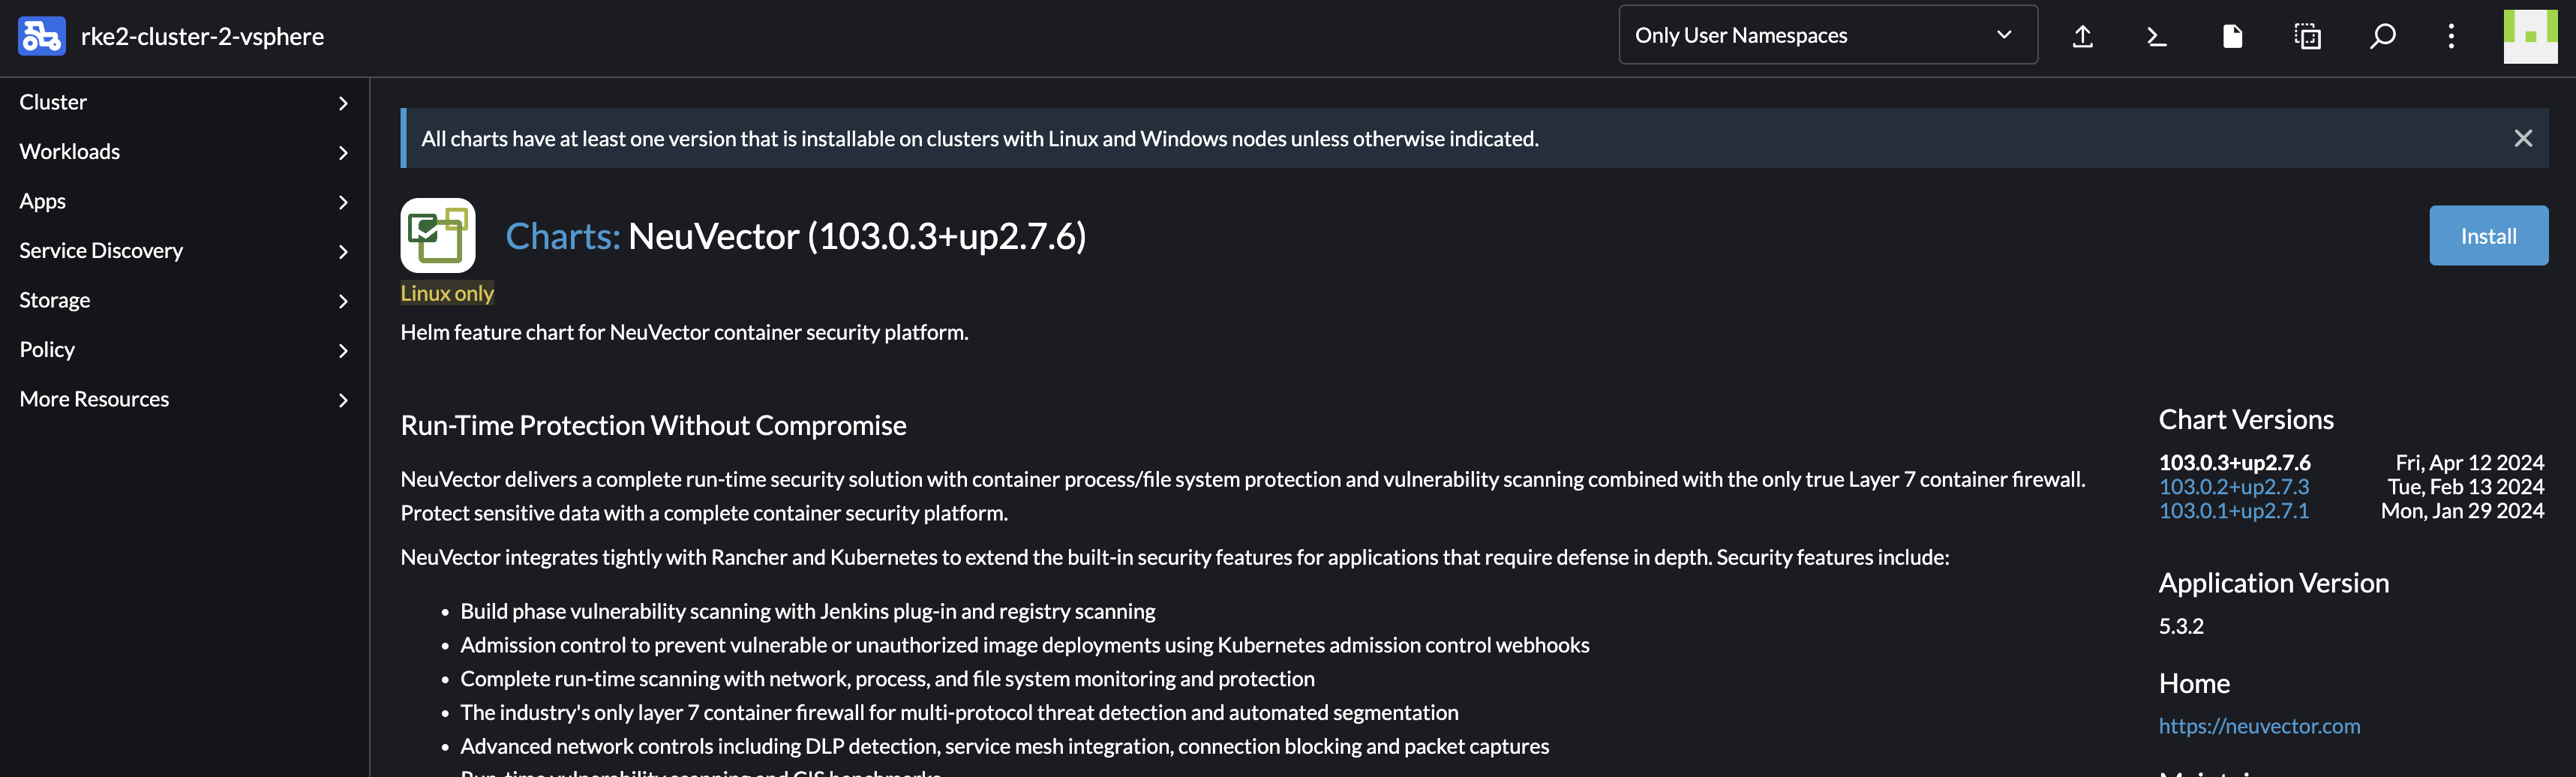This screenshot has width=2576, height=777.
Task: Expand the Workloads sidebar section
Action: (185, 152)
